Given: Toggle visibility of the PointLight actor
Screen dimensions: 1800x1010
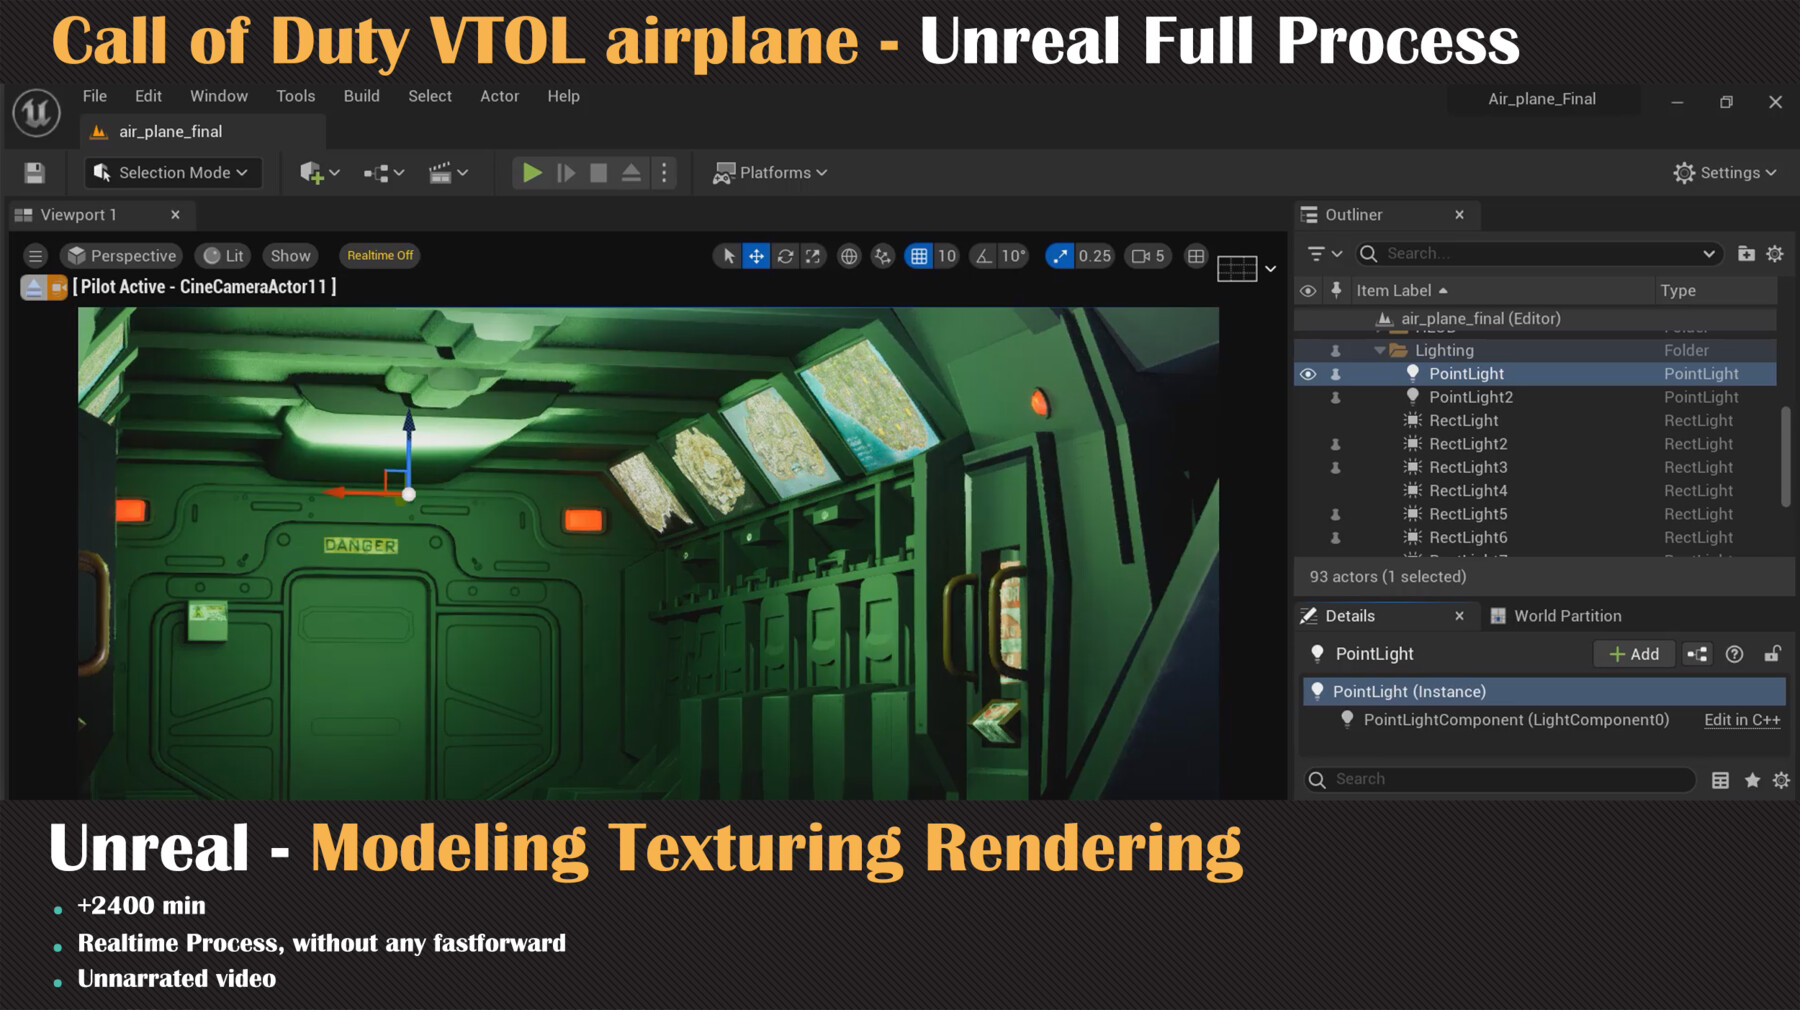Looking at the screenshot, I should click(1308, 373).
